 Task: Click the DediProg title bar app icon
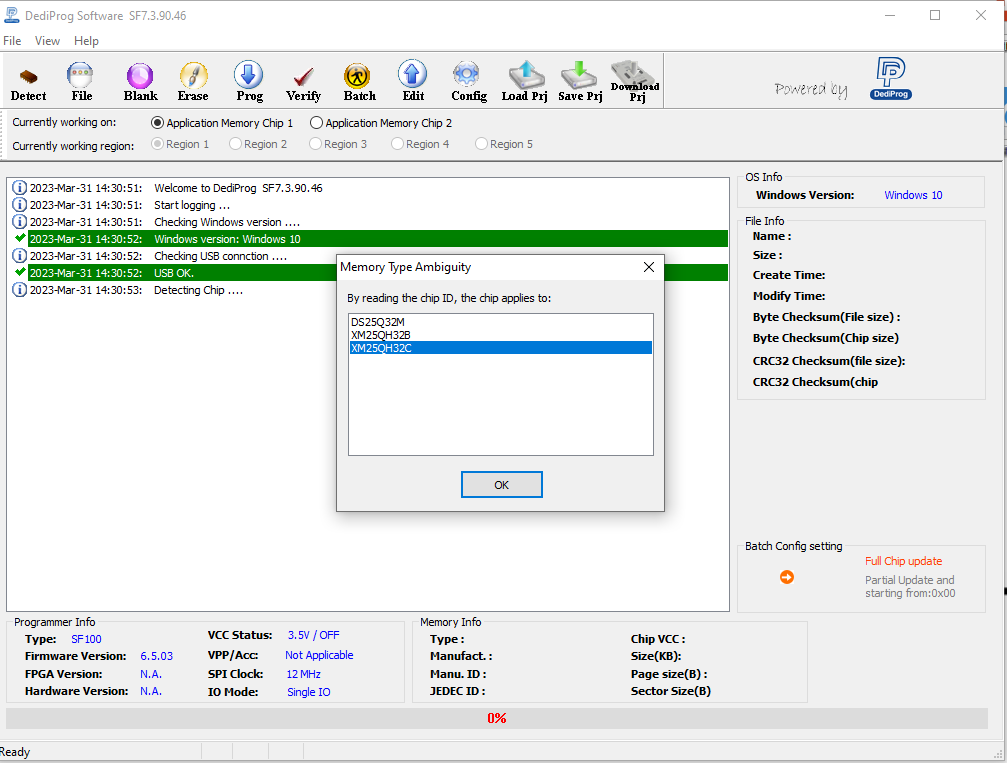coord(12,15)
